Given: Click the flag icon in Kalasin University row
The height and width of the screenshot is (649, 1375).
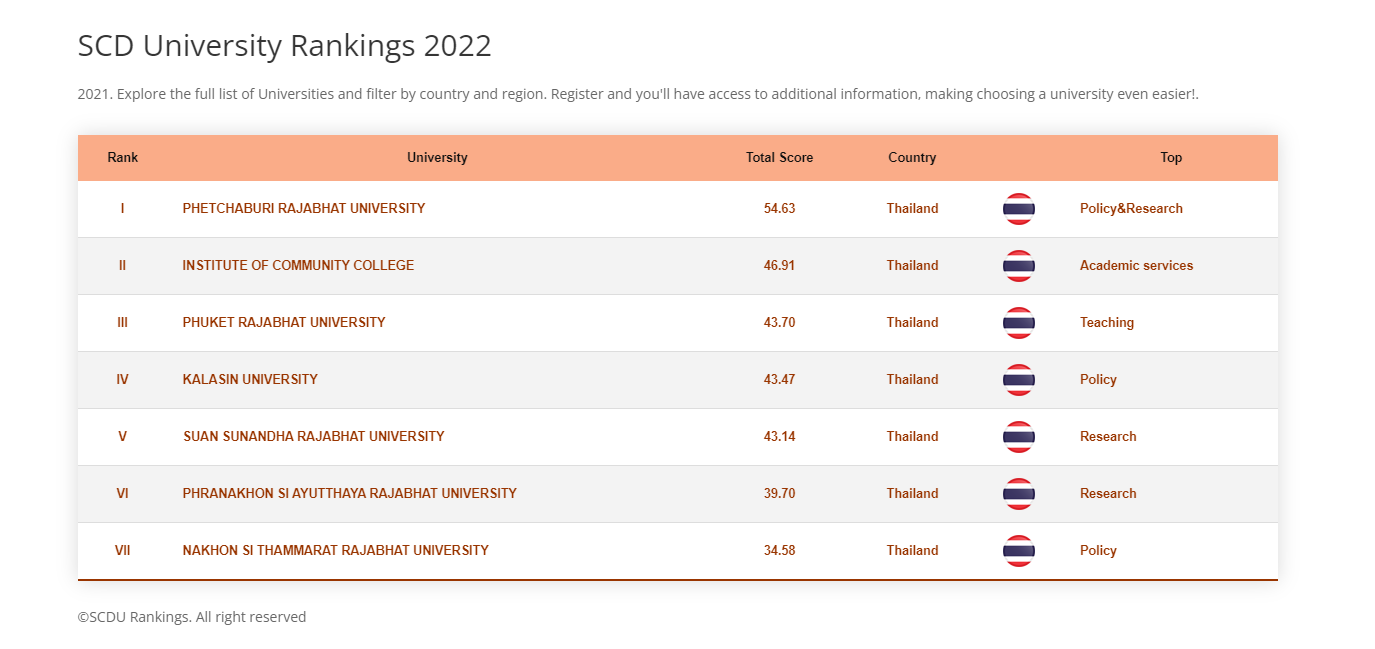Looking at the screenshot, I should 1018,380.
